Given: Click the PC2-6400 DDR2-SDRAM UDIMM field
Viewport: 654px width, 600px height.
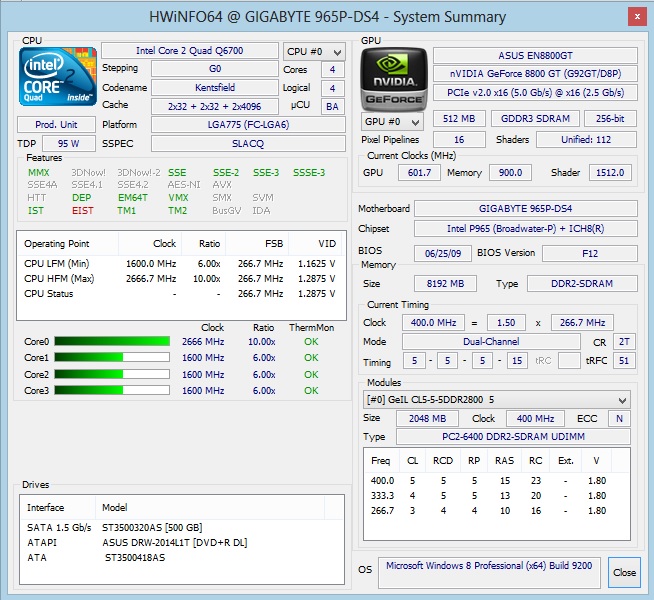Looking at the screenshot, I should click(x=513, y=437).
